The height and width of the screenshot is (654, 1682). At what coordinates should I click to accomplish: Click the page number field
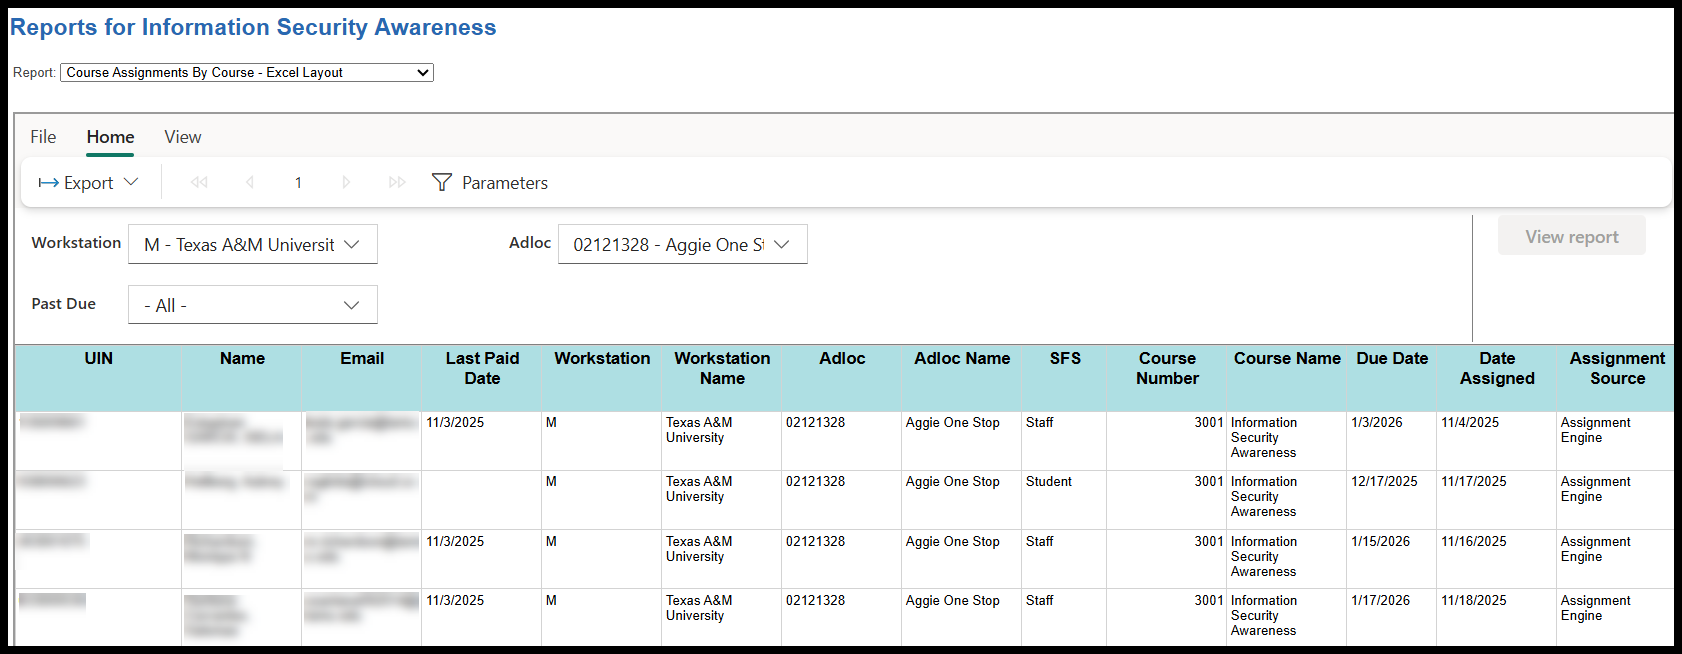pyautogui.click(x=298, y=182)
